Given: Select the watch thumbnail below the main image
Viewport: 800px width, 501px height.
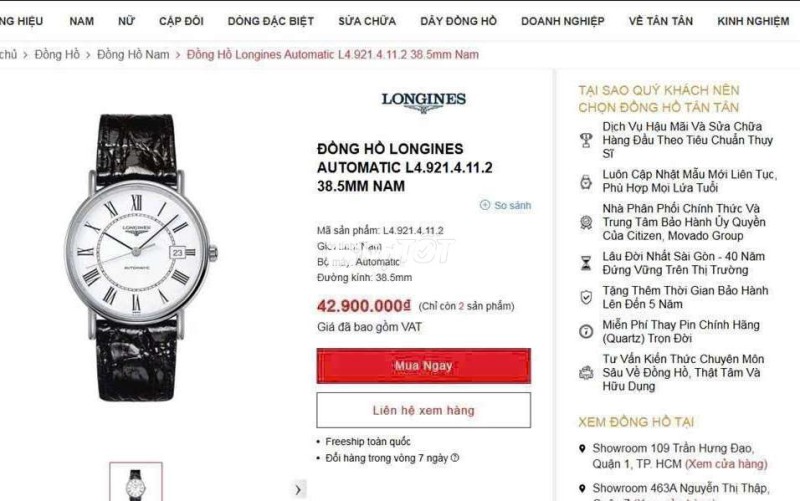Looking at the screenshot, I should pos(136,482).
